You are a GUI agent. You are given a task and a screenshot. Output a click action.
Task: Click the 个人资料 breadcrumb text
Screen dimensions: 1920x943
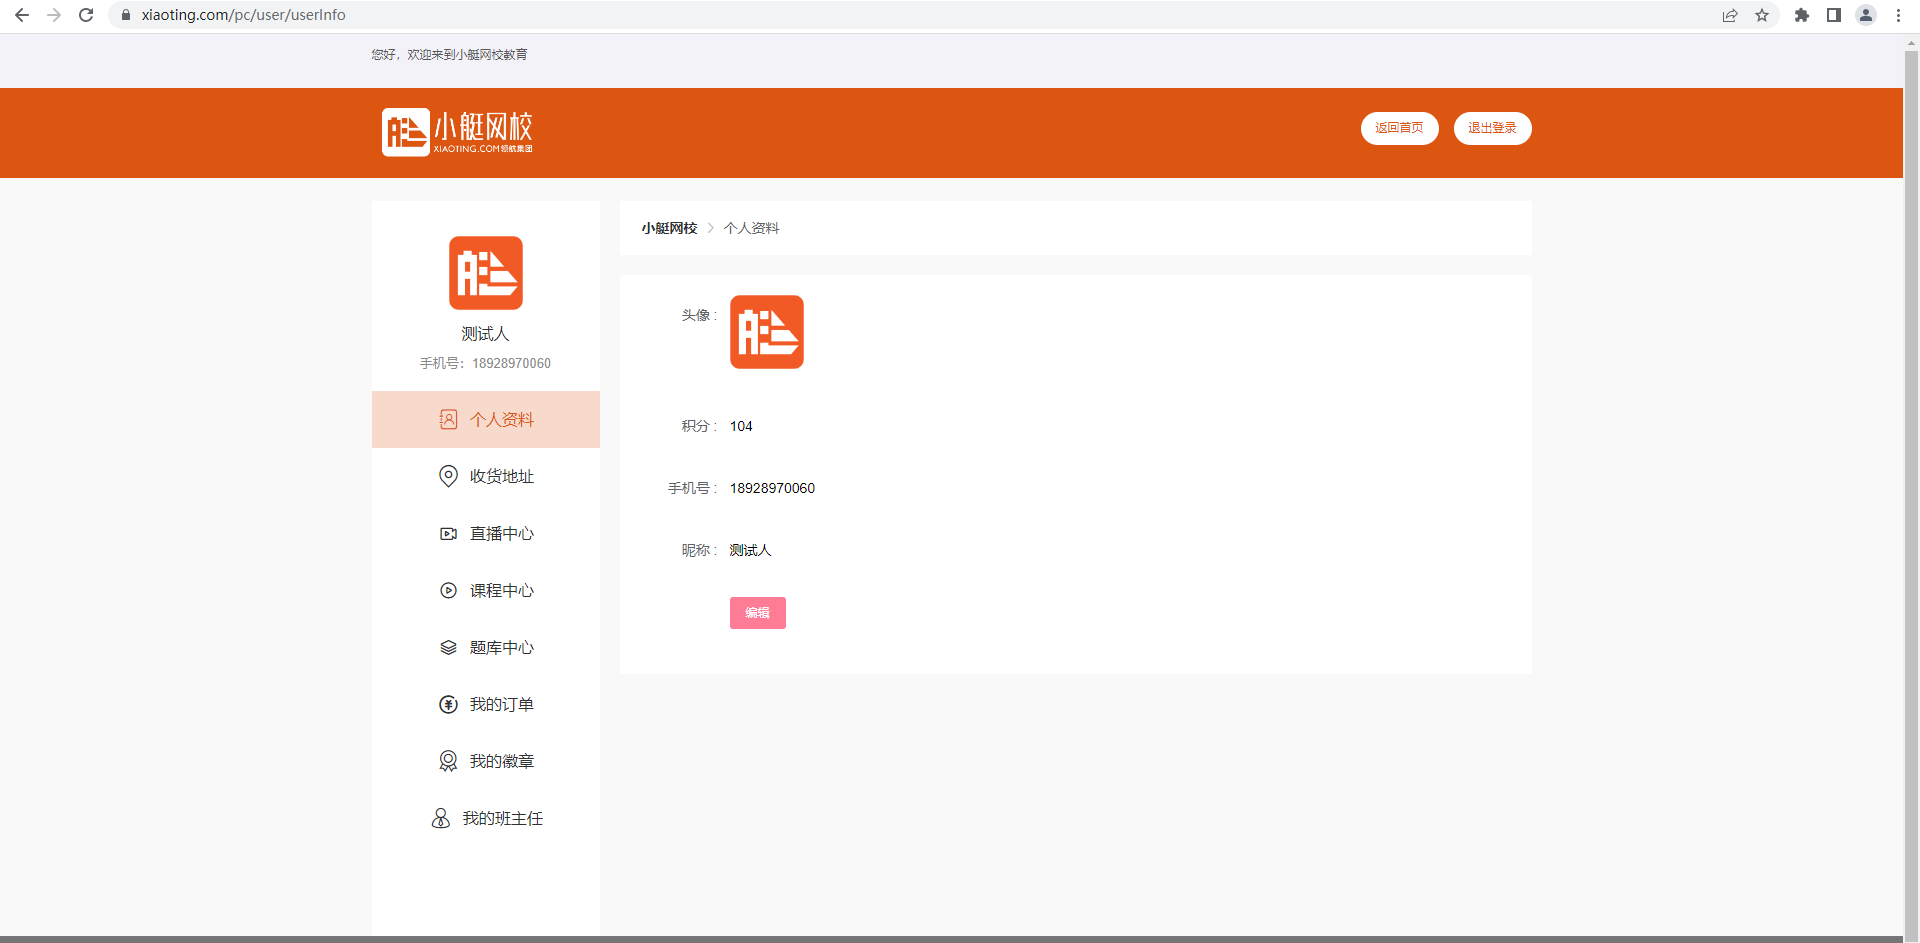point(751,228)
